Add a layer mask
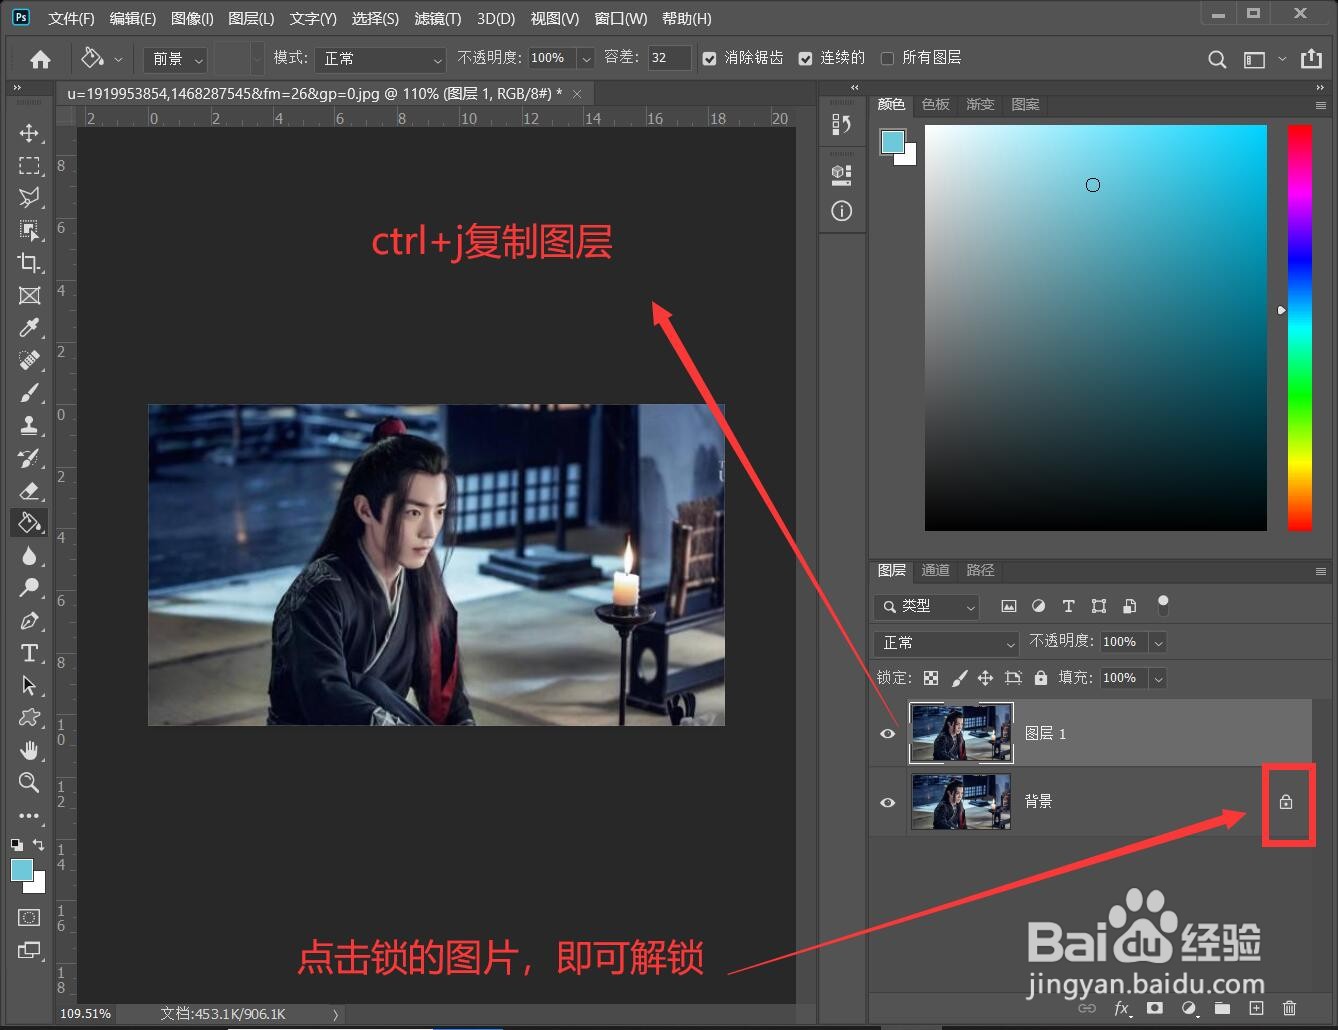The image size is (1338, 1030). click(x=1155, y=1008)
